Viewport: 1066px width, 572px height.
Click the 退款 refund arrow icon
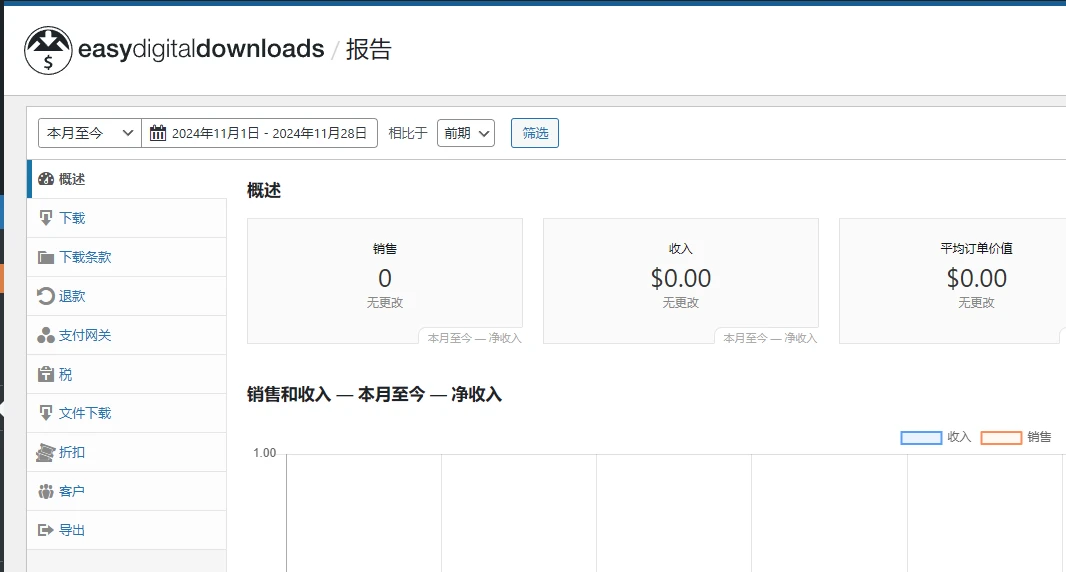point(46,296)
